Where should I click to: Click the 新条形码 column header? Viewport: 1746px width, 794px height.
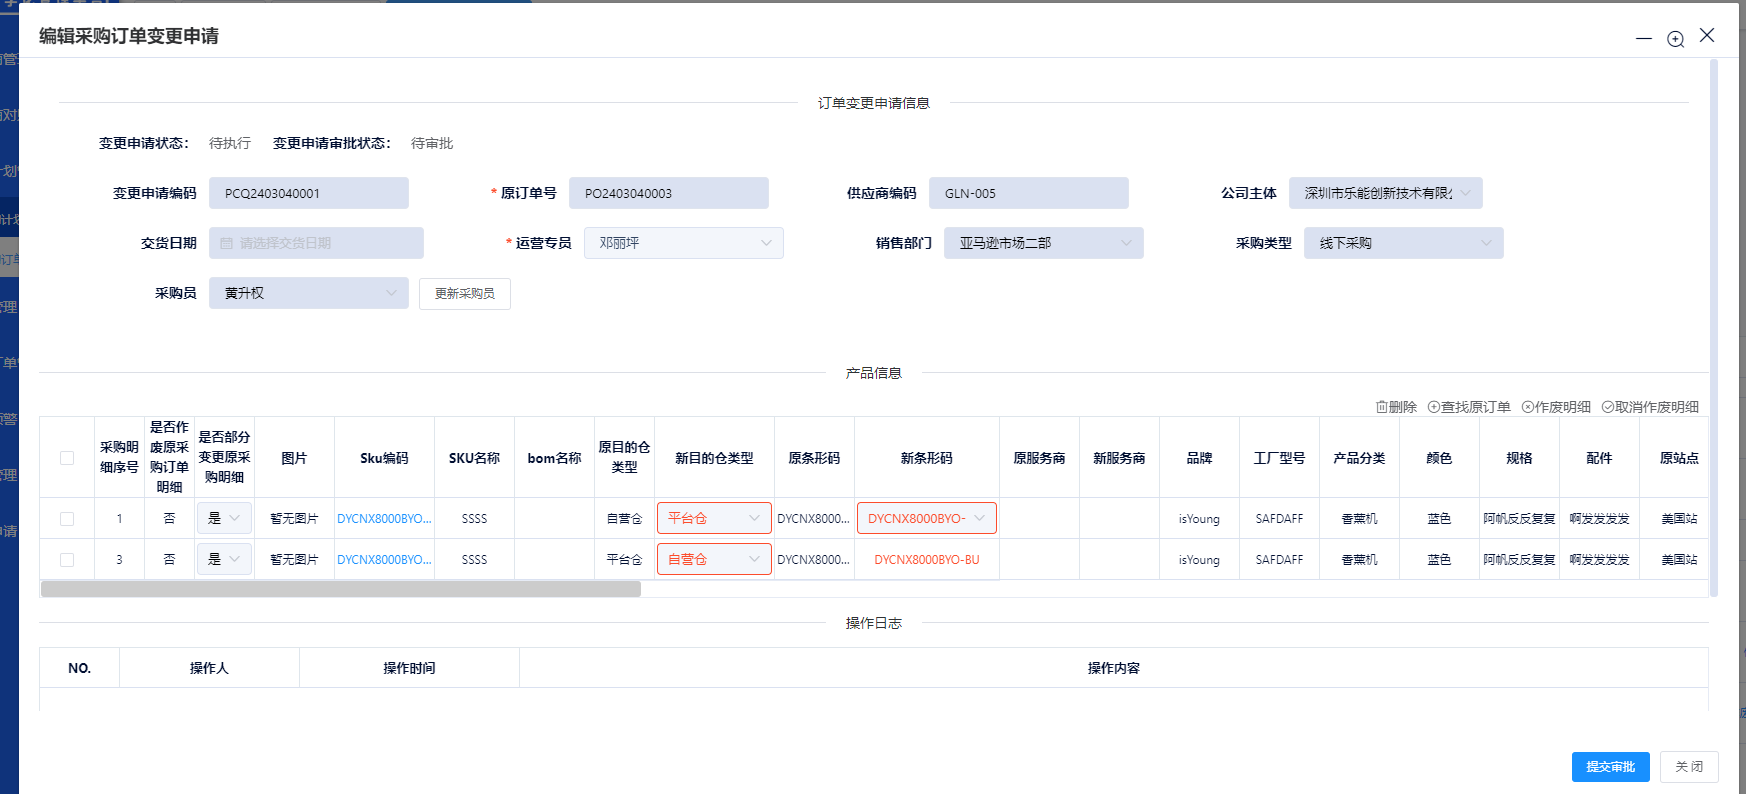pos(927,458)
